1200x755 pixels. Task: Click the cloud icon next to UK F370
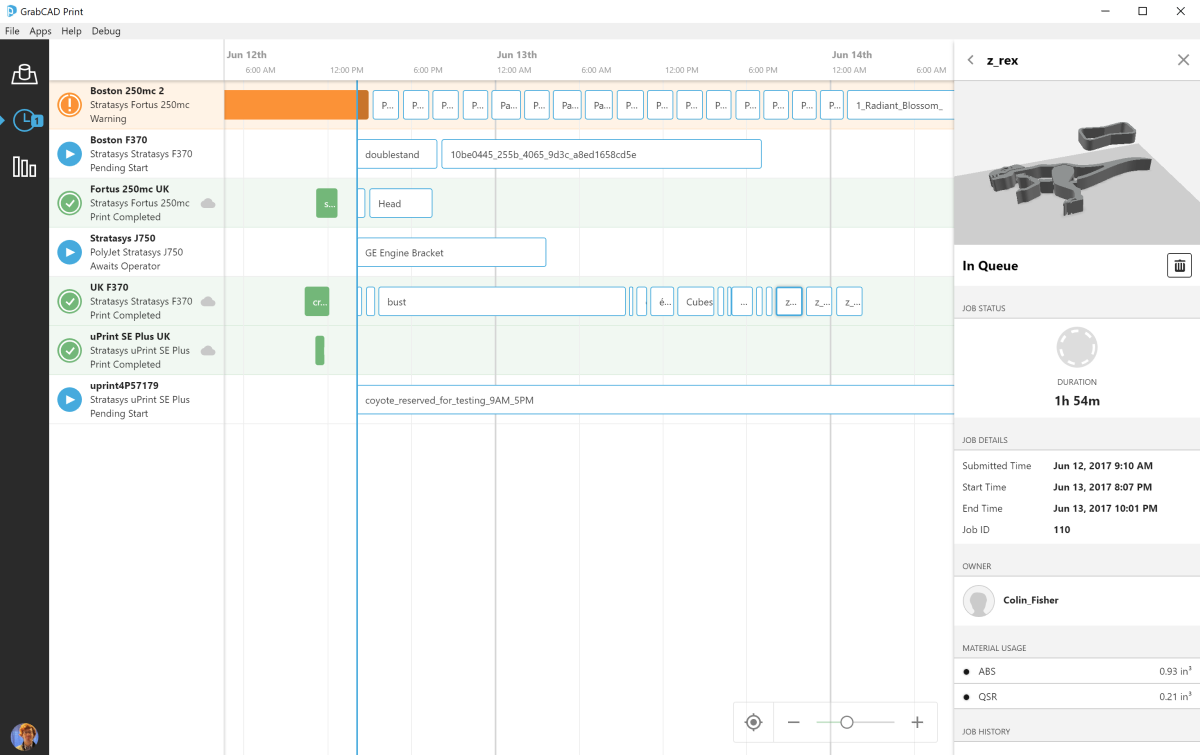click(208, 301)
